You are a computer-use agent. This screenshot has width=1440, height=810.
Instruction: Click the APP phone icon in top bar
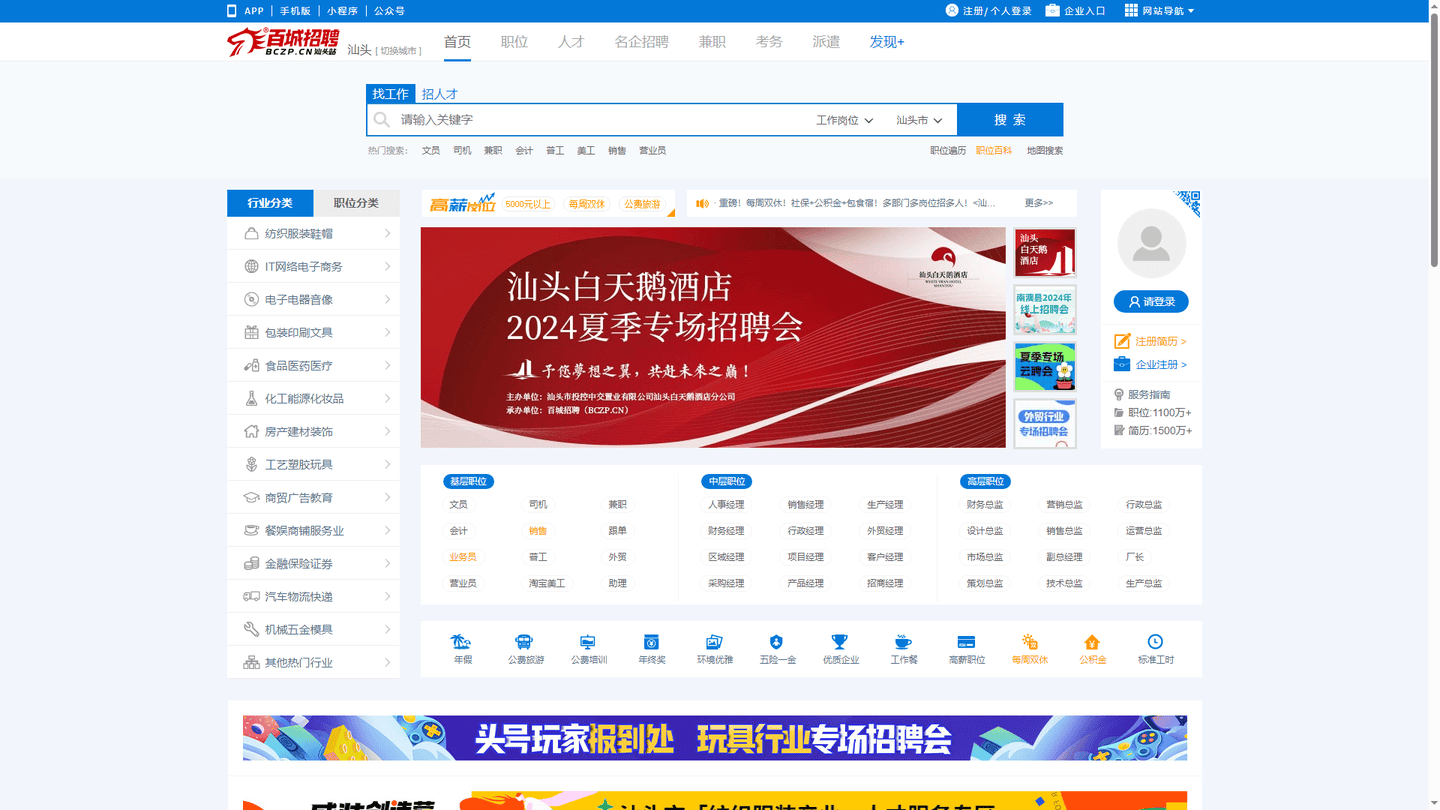click(x=232, y=11)
